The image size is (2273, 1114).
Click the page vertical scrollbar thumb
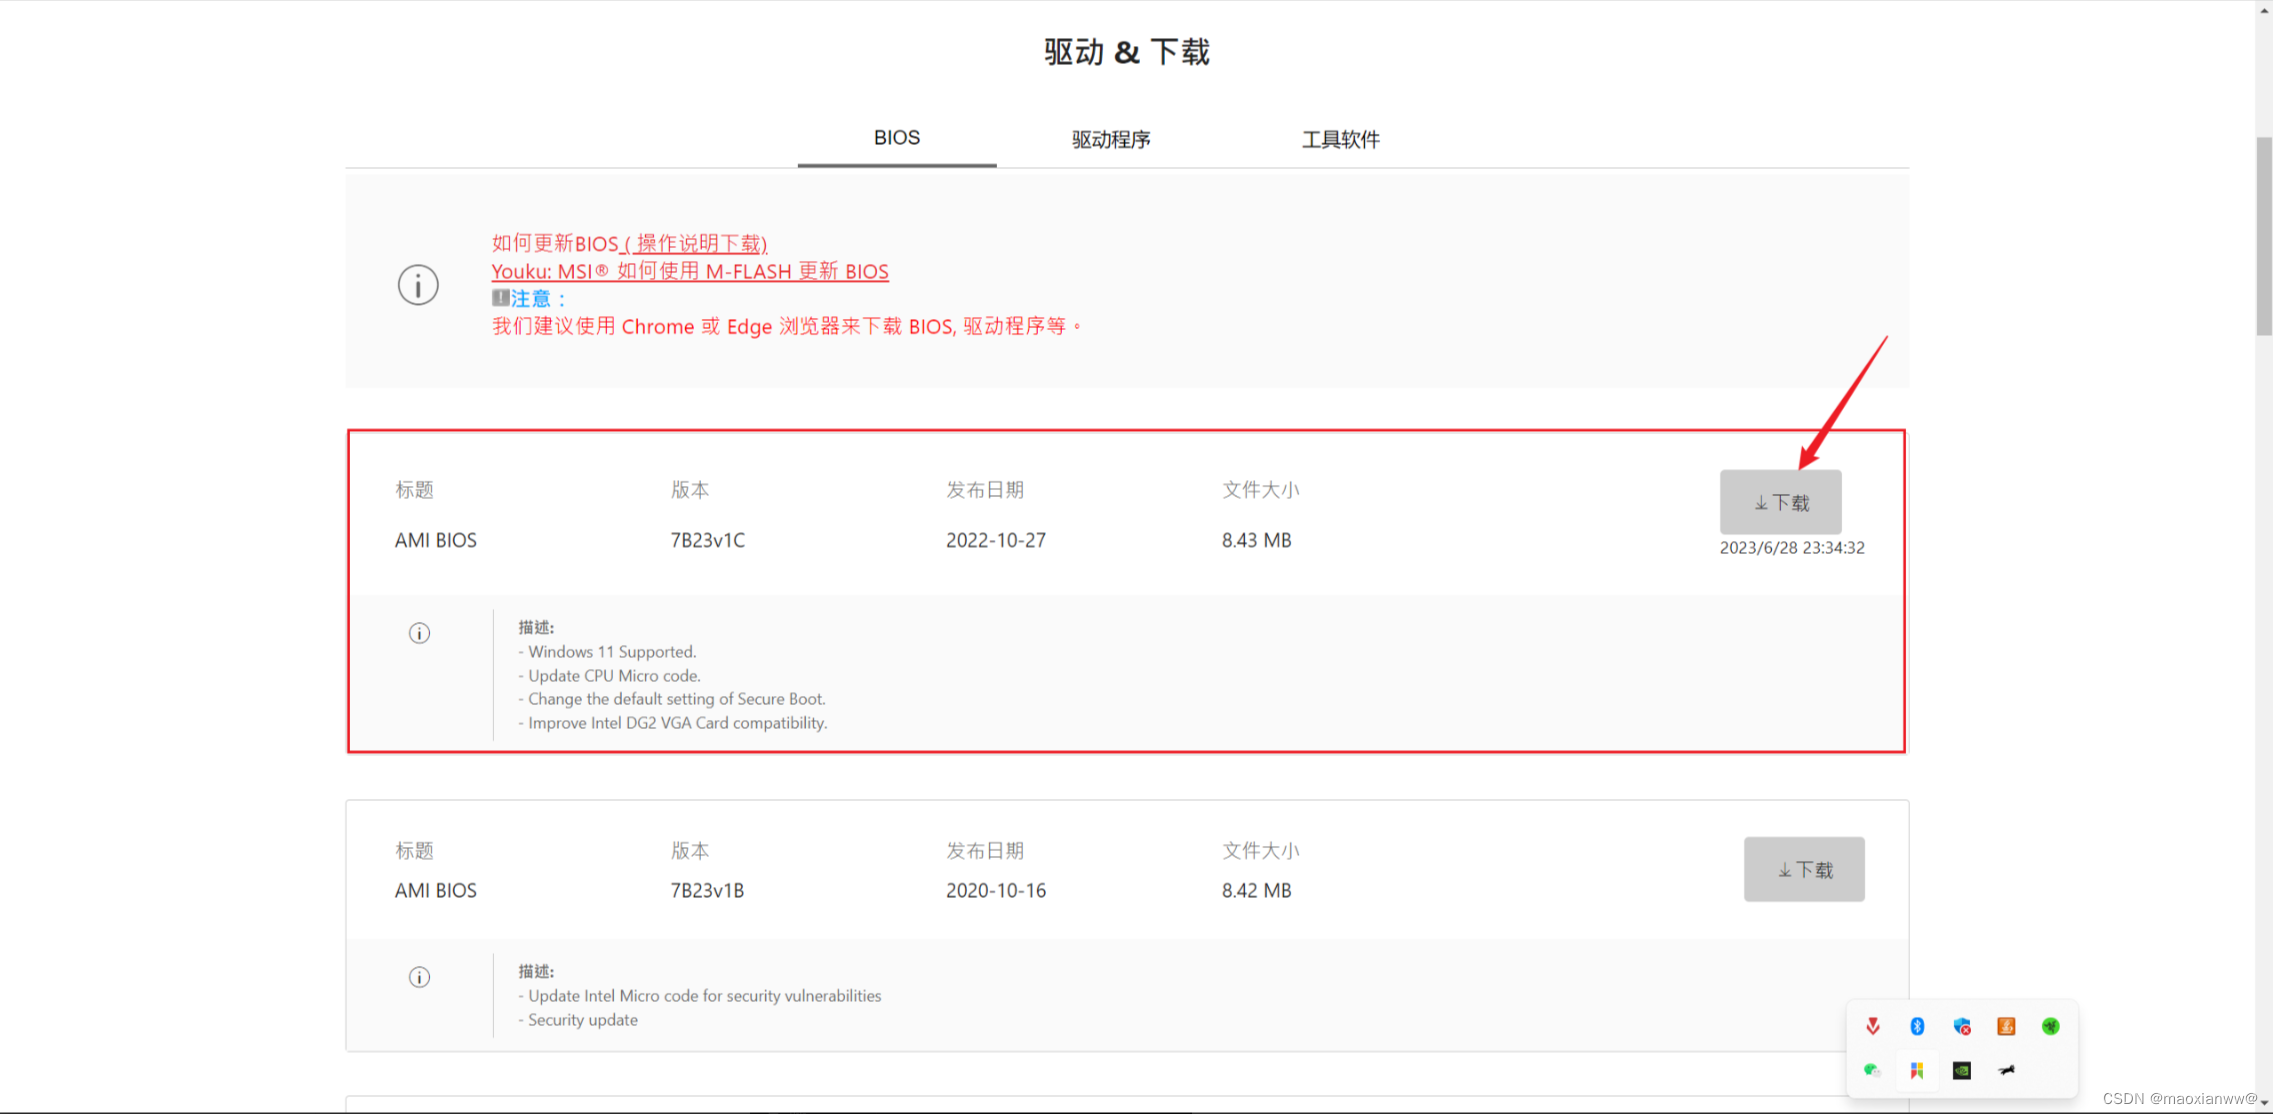[x=2264, y=236]
